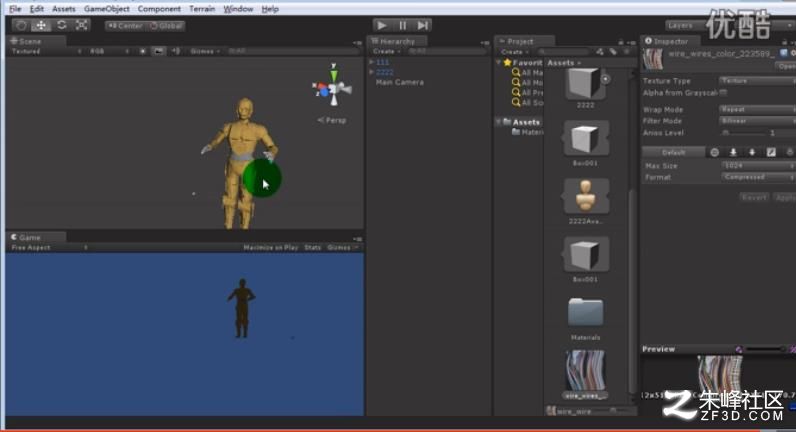Select the Web platform override icon

714,152
